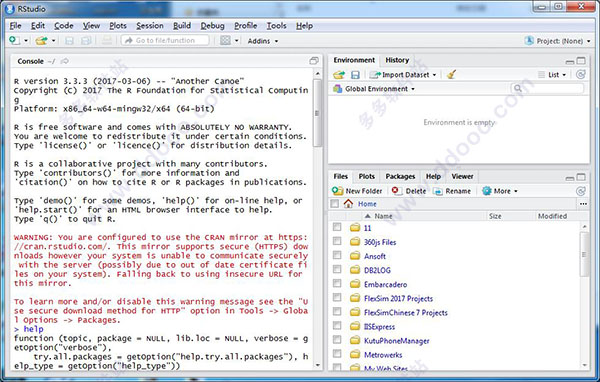This screenshot has height=382, width=600.
Task: Switch to the Environment tab
Action: [x=354, y=60]
